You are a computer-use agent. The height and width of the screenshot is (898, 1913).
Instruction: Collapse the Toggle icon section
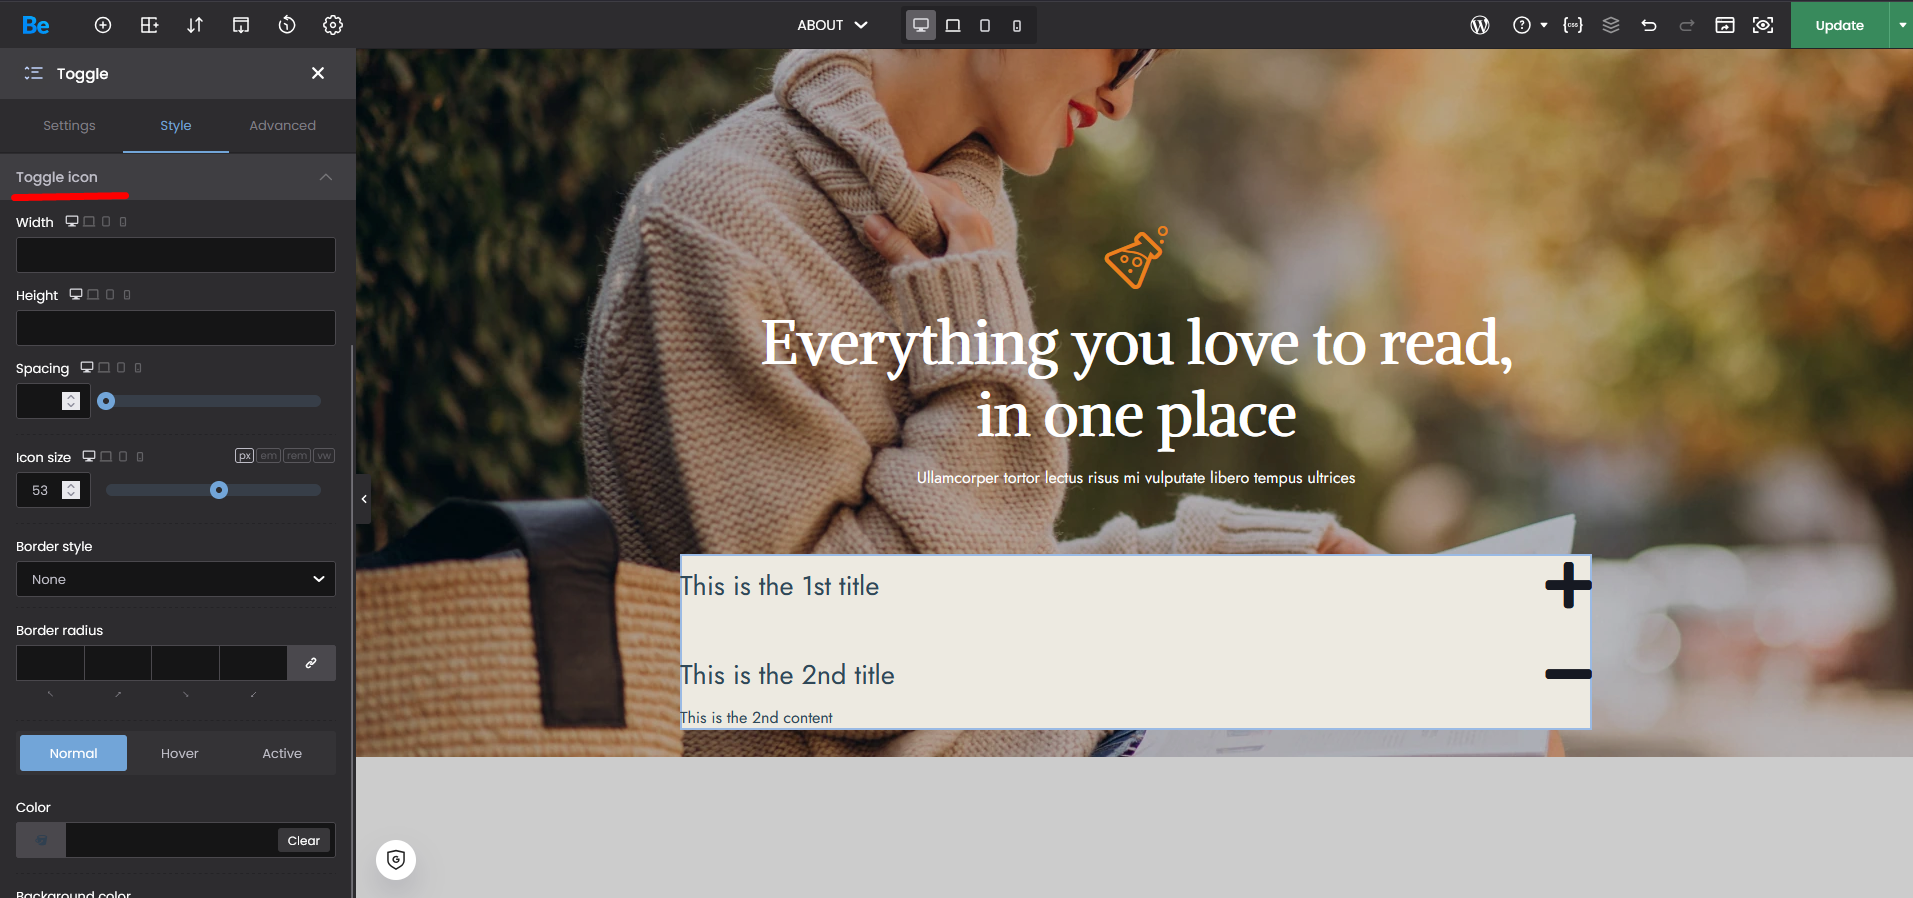point(325,177)
